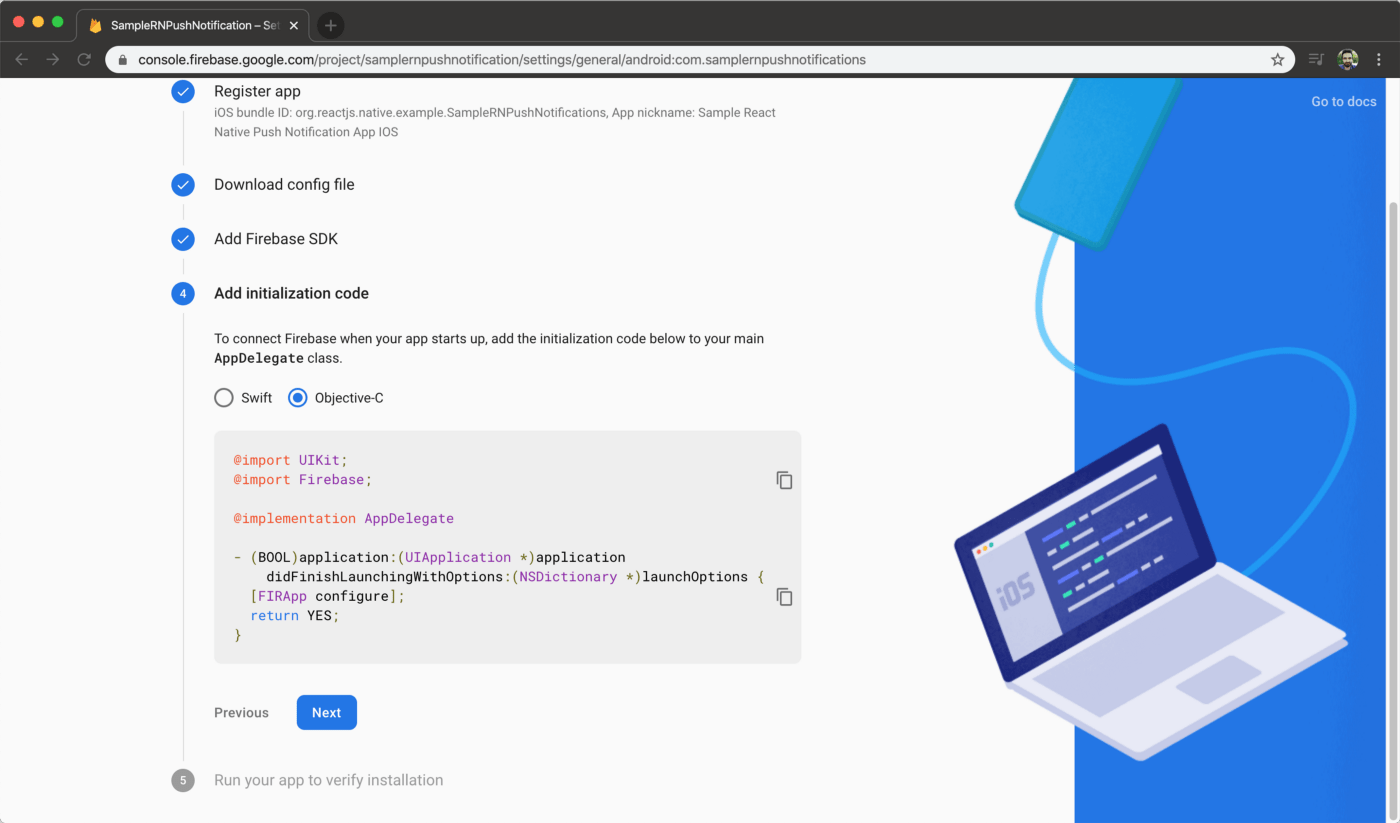Click the bold AppDelegate word in instructions
Screen dimensions: 1400x823
pos(258,358)
